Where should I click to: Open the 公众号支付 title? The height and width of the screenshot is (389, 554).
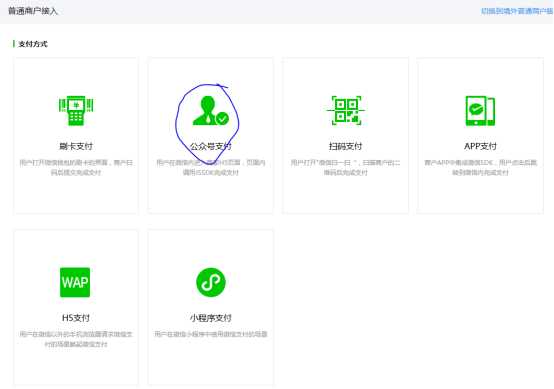pos(211,146)
